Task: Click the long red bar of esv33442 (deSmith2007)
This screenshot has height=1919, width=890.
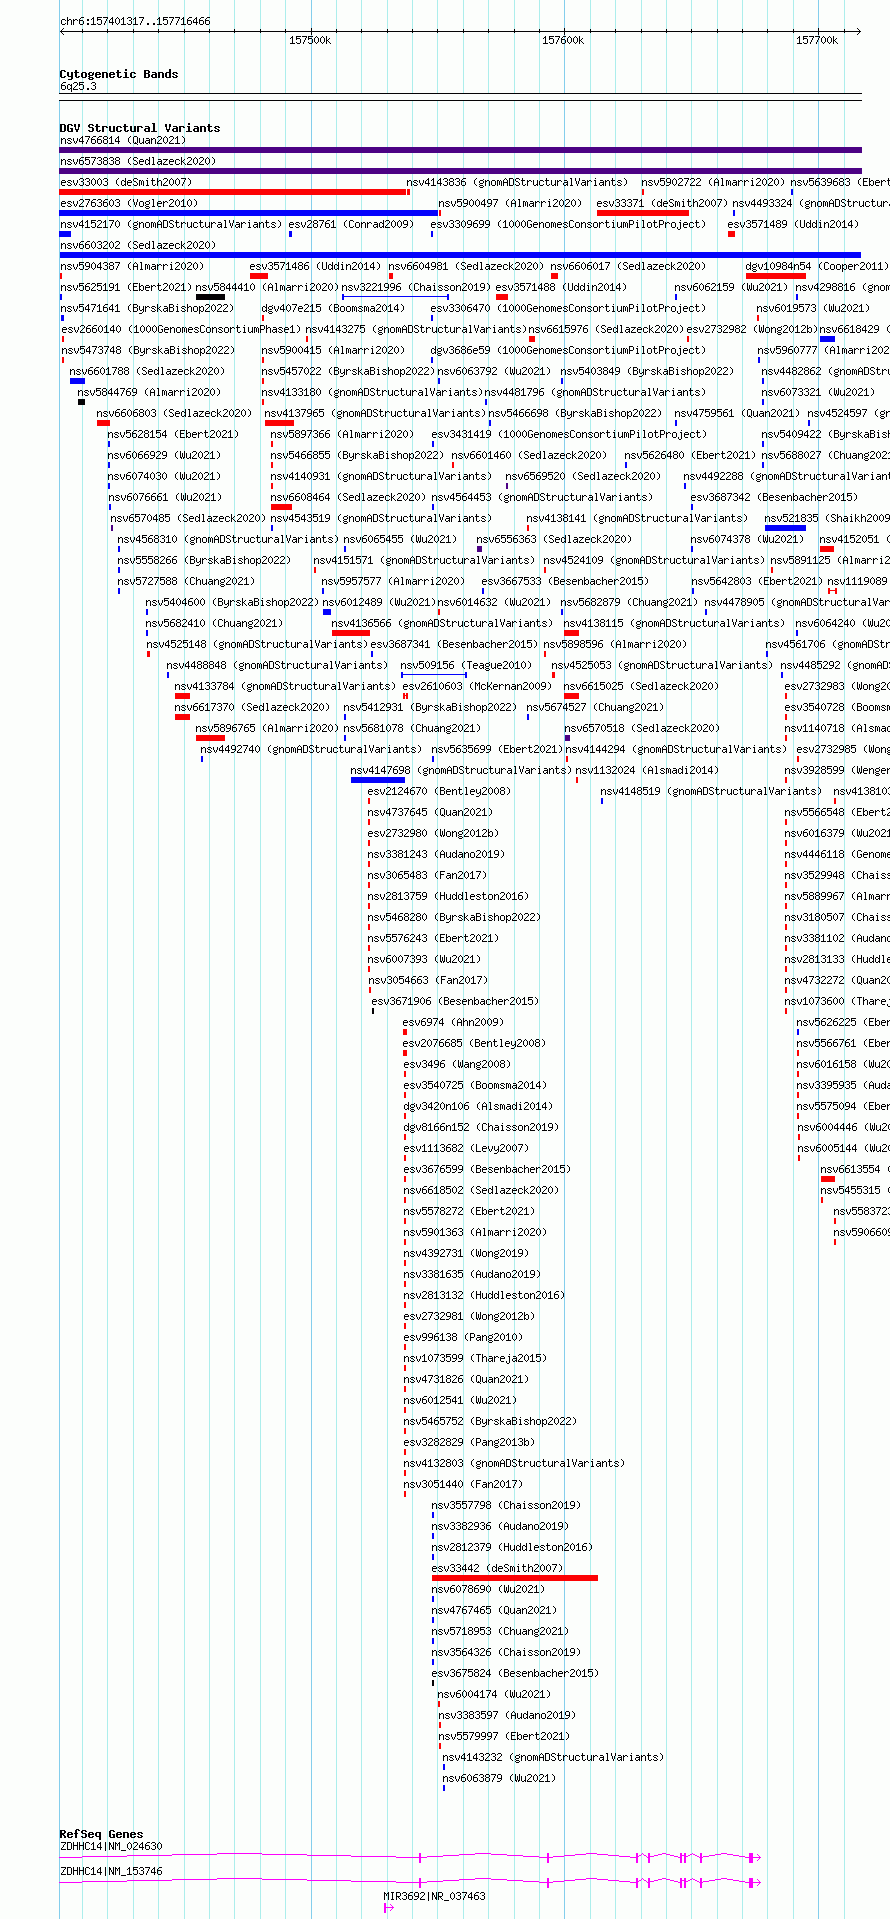Action: pos(515,1578)
